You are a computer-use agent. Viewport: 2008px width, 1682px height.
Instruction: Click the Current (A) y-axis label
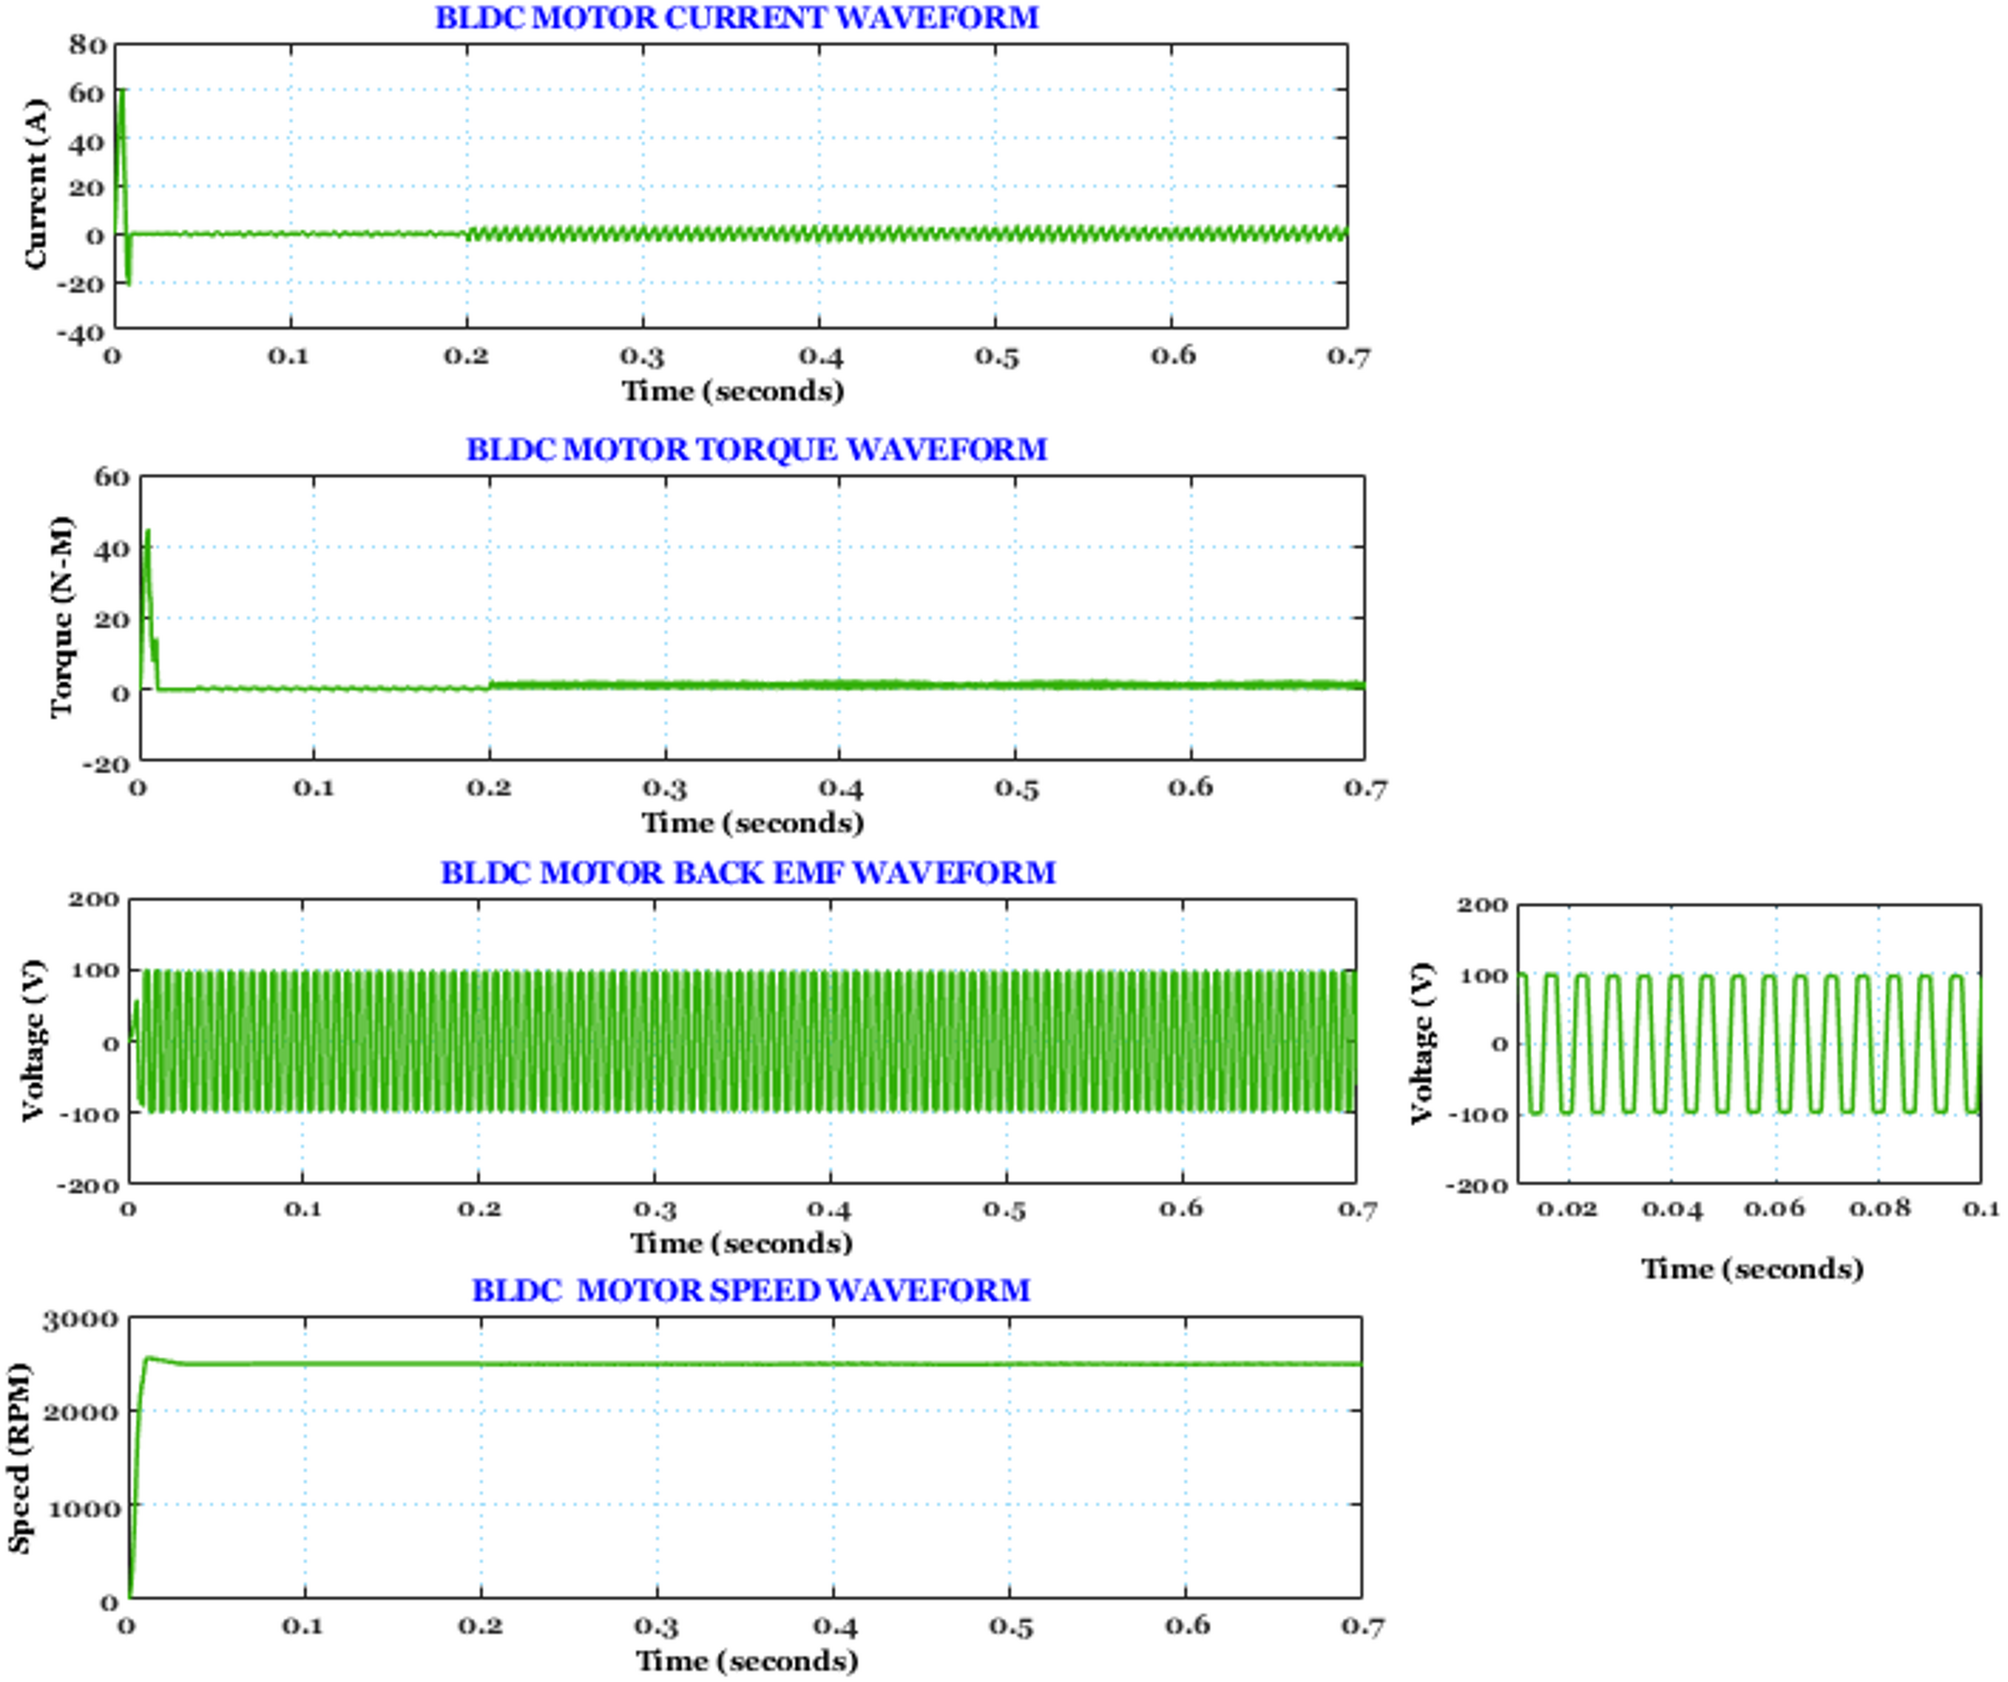coord(36,184)
